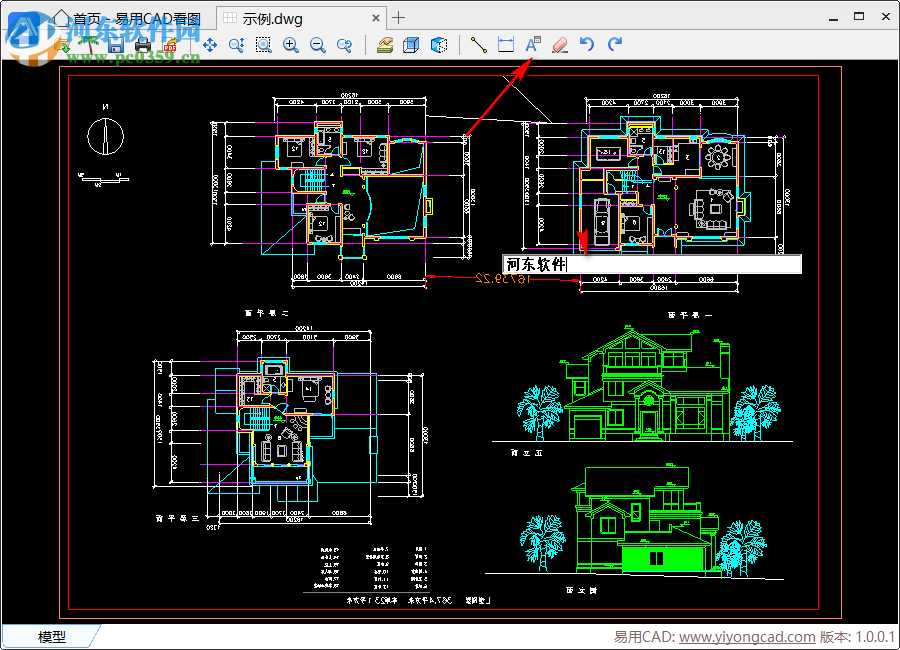
Task: Select the eraser tool
Action: point(559,45)
